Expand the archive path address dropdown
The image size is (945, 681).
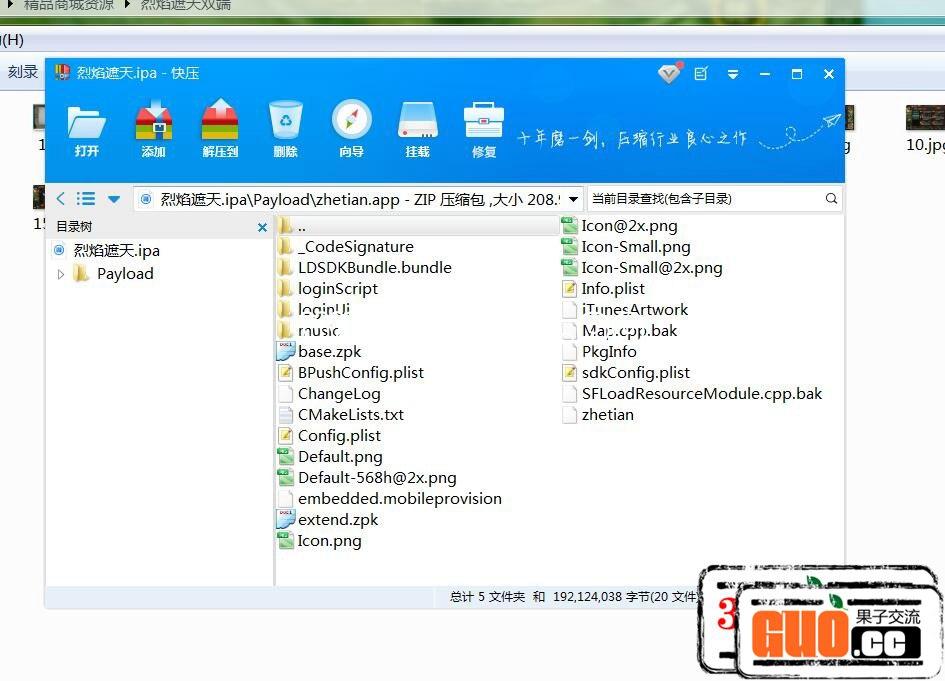pyautogui.click(x=573, y=199)
